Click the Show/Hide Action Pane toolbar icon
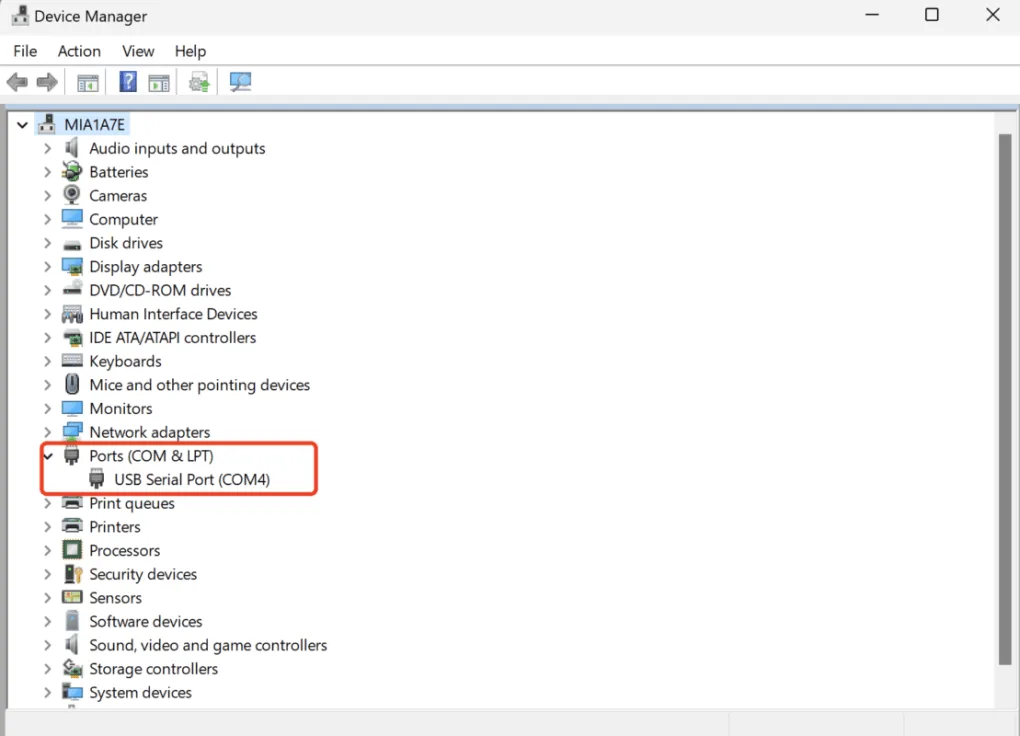This screenshot has width=1020, height=736. (159, 83)
